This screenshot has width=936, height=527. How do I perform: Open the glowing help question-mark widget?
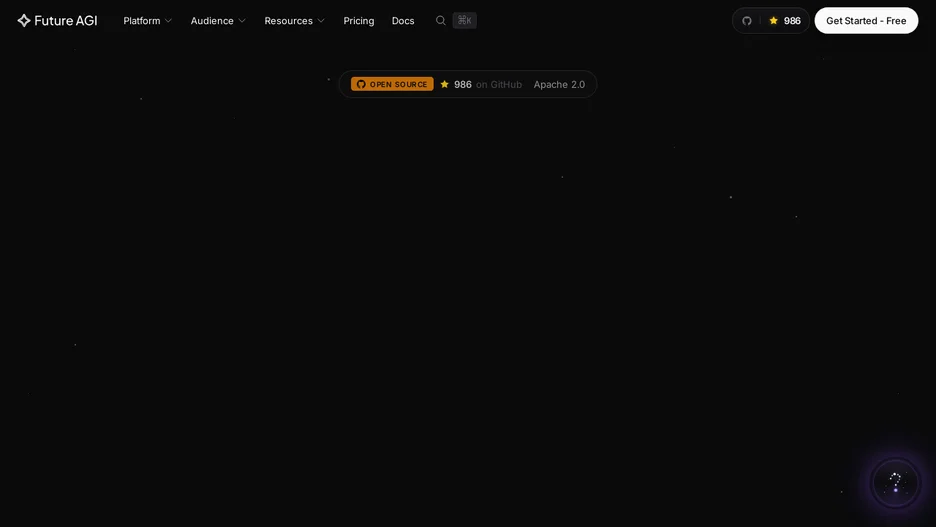point(895,482)
